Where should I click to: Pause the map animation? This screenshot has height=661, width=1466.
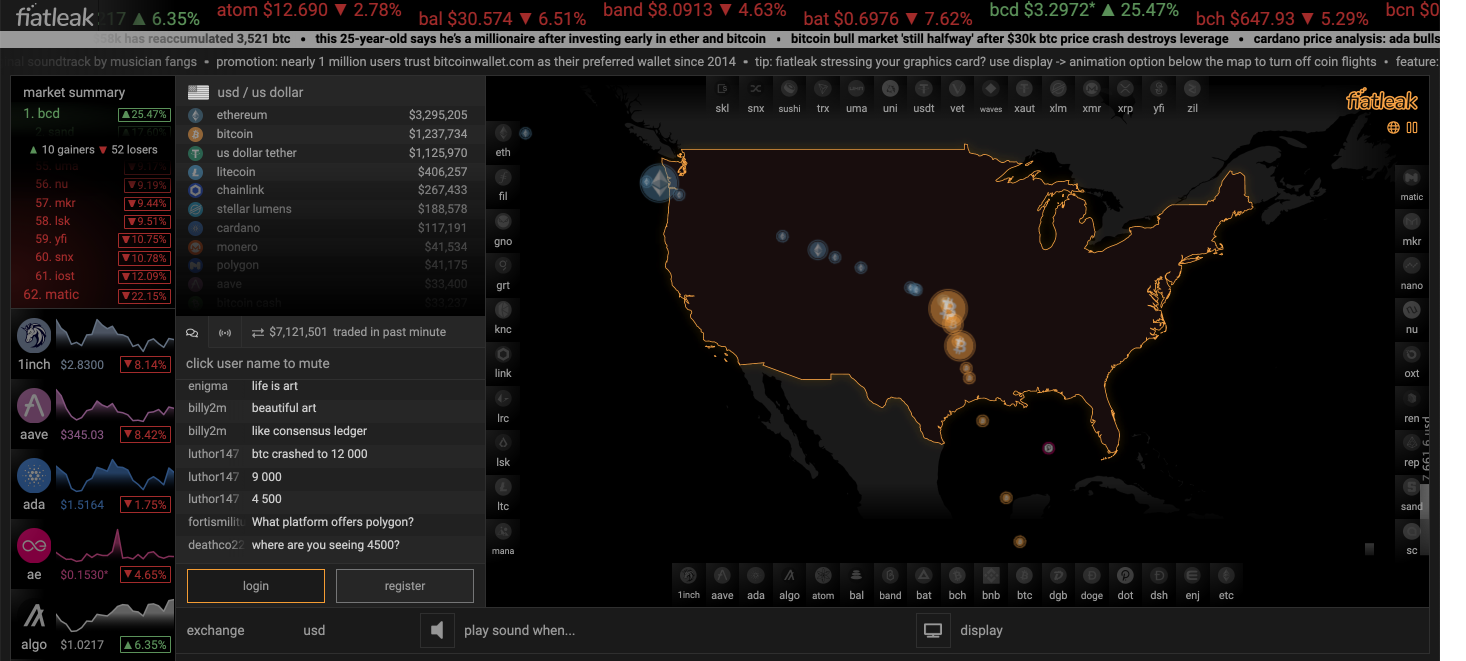pyautogui.click(x=1412, y=128)
